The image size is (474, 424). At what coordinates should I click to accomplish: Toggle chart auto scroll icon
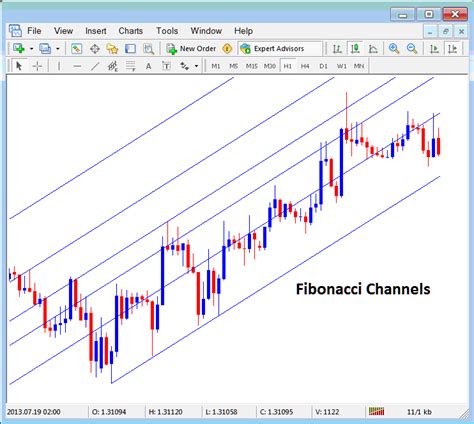coord(434,49)
